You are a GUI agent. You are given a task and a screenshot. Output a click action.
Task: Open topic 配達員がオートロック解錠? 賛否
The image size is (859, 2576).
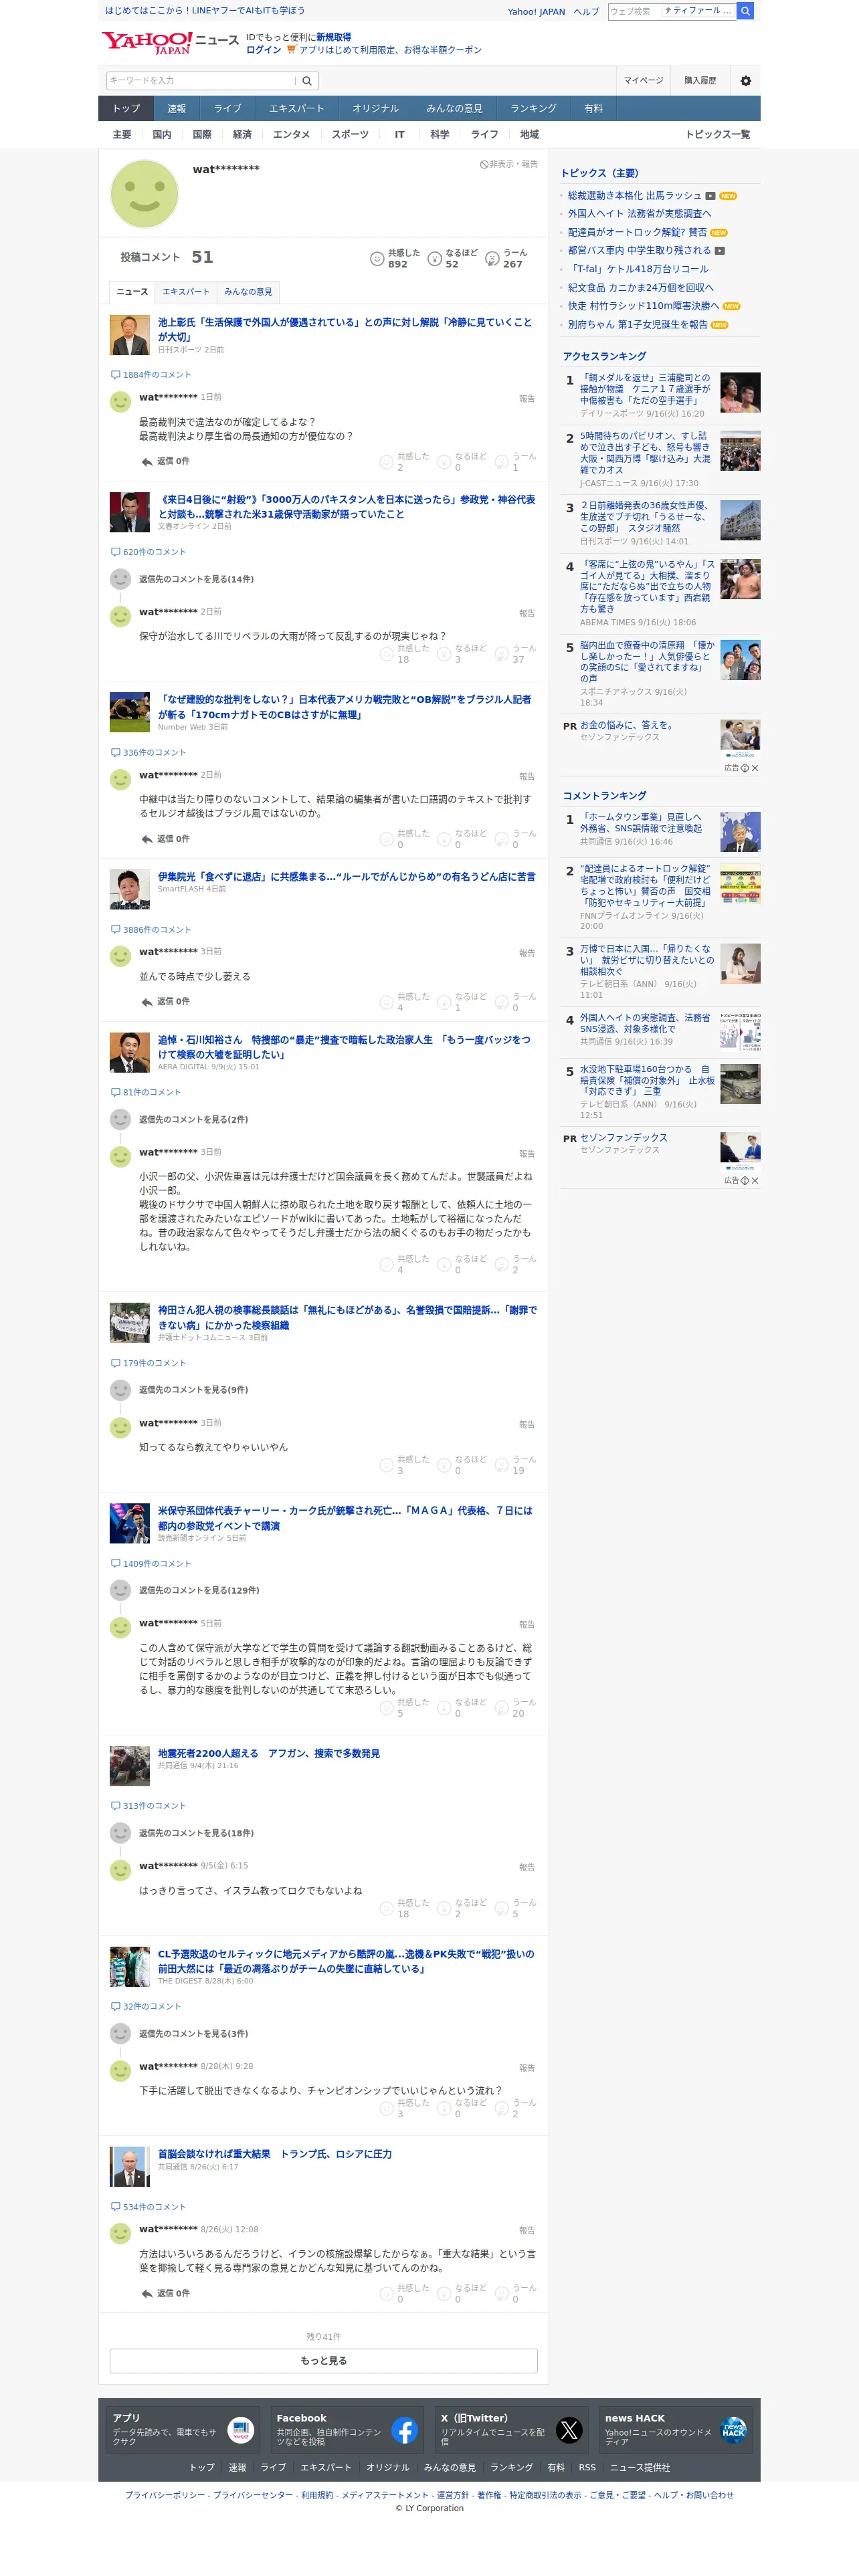click(x=637, y=232)
